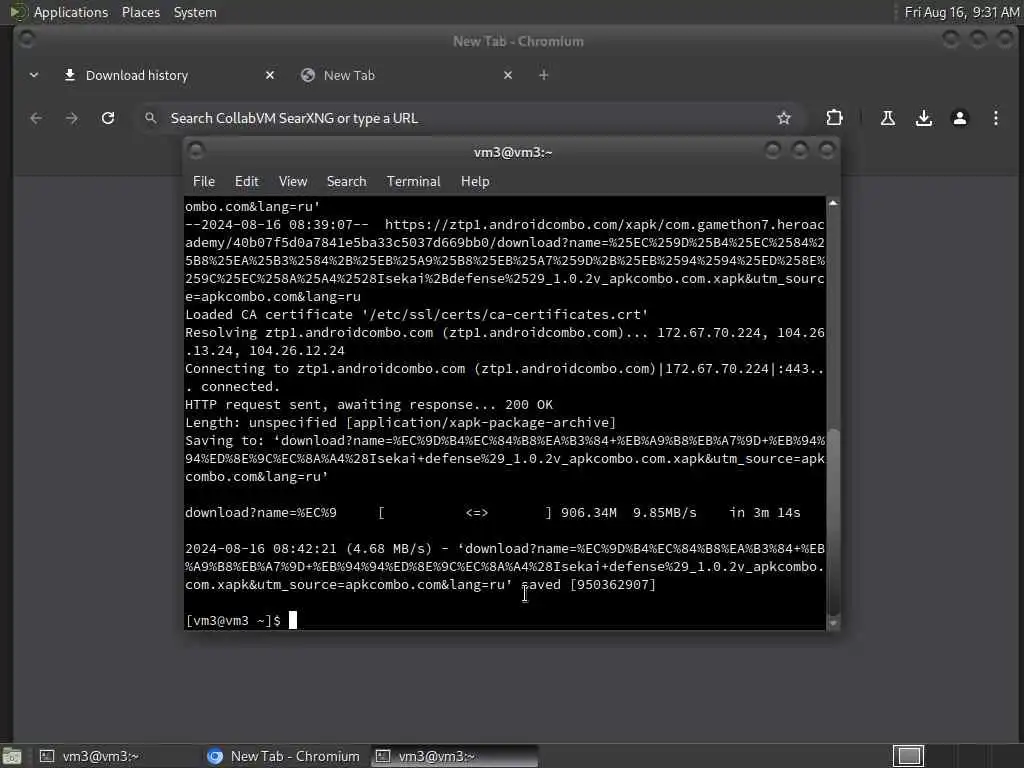This screenshot has height=768, width=1024.
Task: Open the Applications menu
Action: (x=71, y=12)
